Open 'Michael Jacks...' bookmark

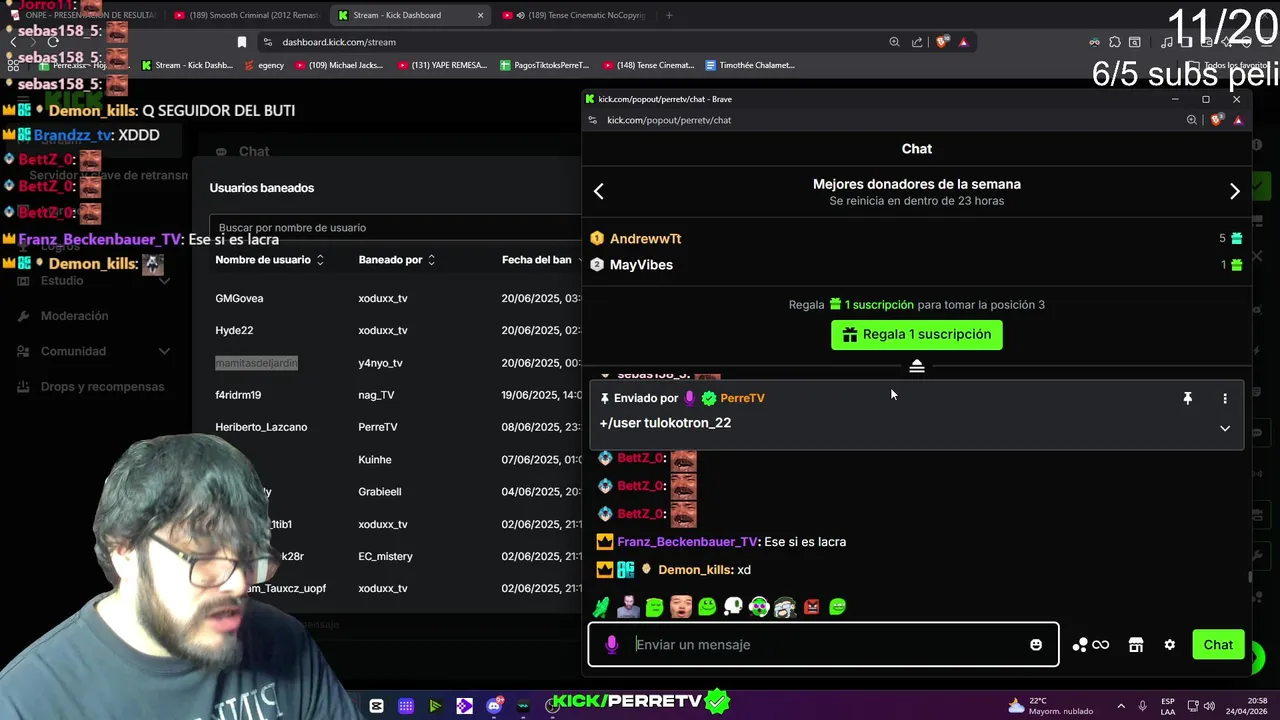tap(338, 65)
